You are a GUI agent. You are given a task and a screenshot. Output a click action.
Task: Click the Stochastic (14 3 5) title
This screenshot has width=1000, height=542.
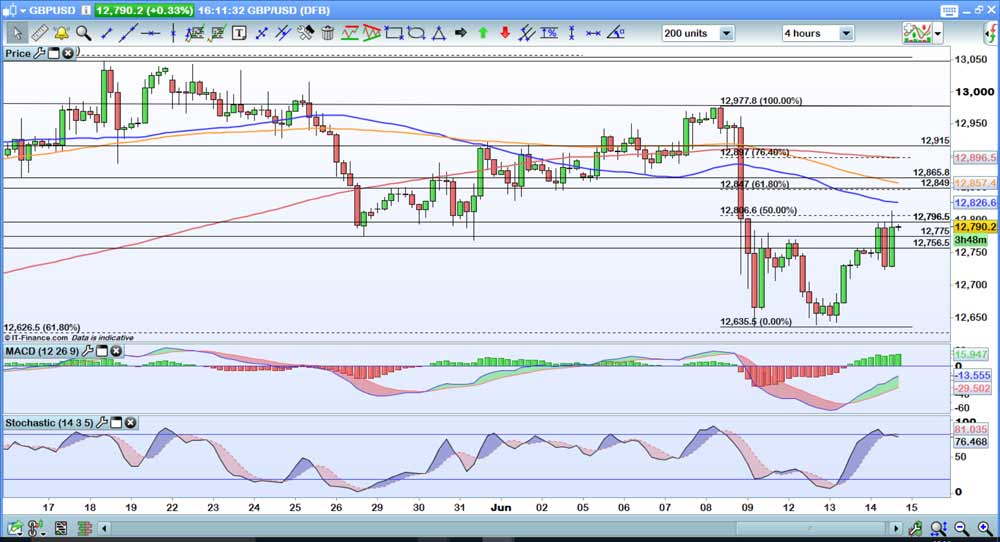(x=49, y=423)
